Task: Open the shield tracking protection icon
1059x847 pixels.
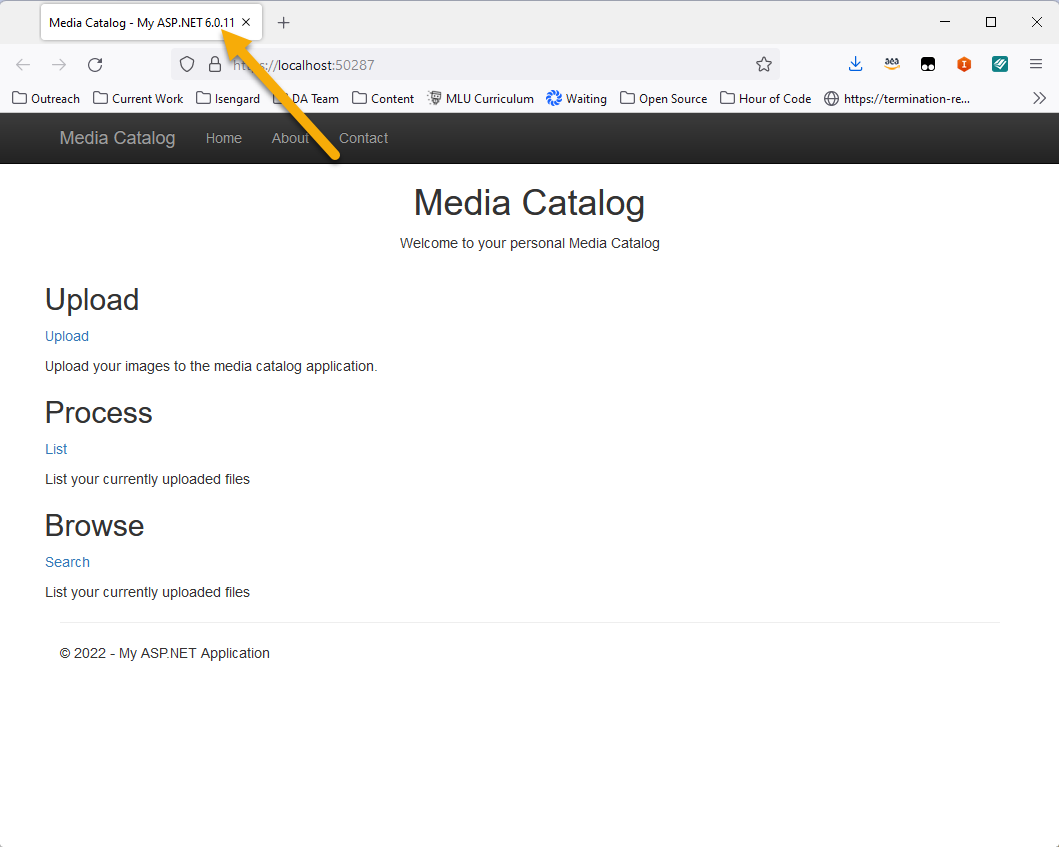Action: point(187,65)
